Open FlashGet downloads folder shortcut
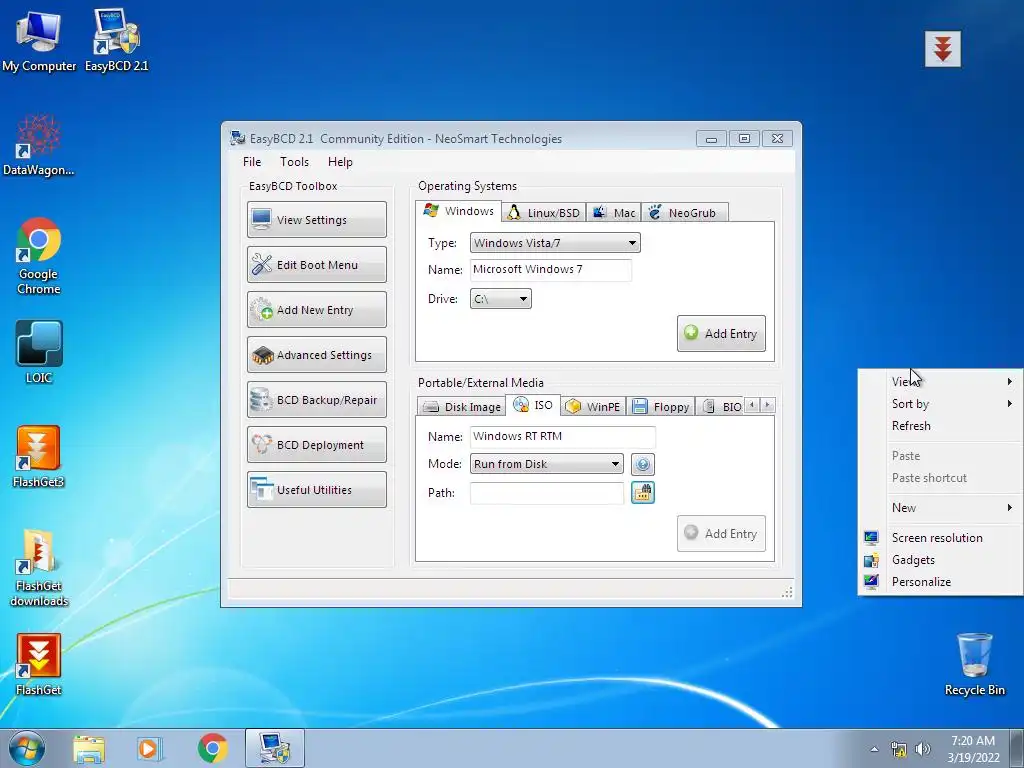Image resolution: width=1024 pixels, height=768 pixels. click(39, 567)
